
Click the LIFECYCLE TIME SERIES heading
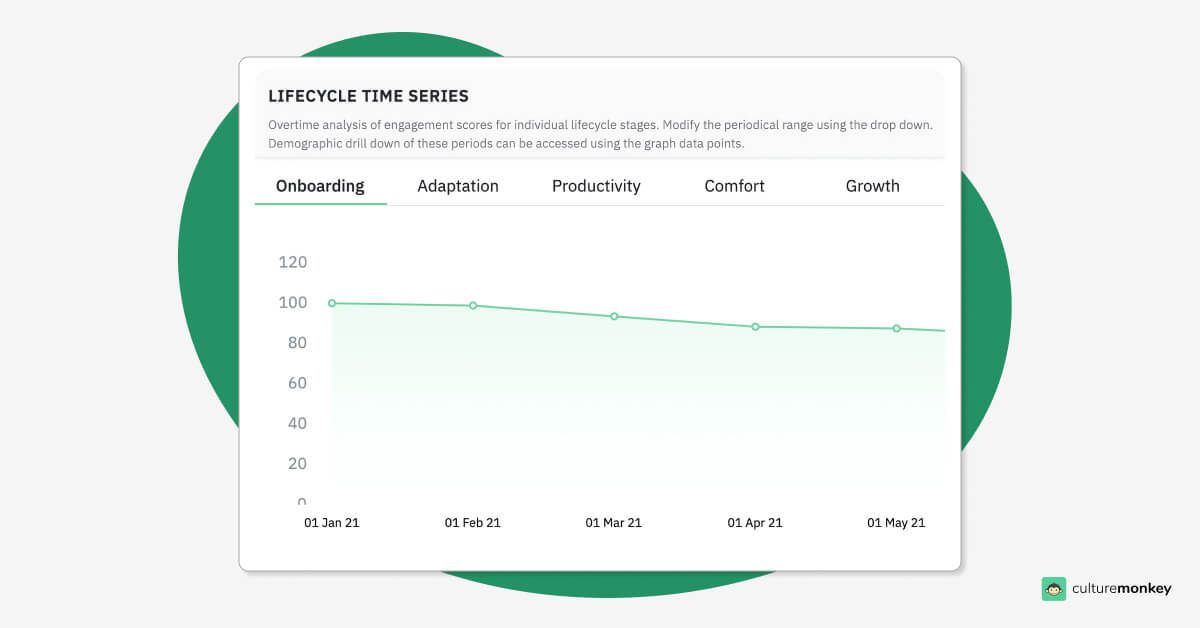pyautogui.click(x=367, y=96)
